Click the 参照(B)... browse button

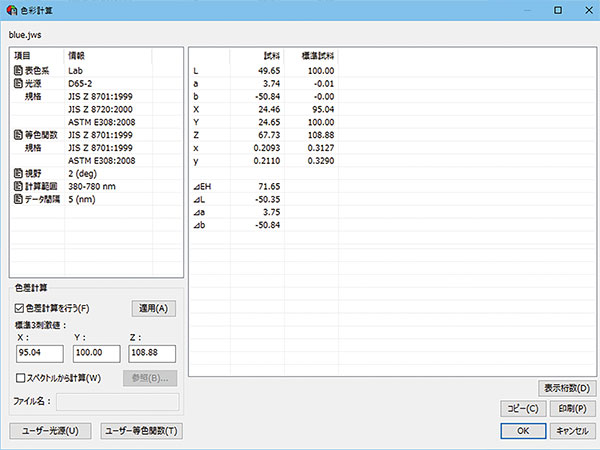pos(150,378)
